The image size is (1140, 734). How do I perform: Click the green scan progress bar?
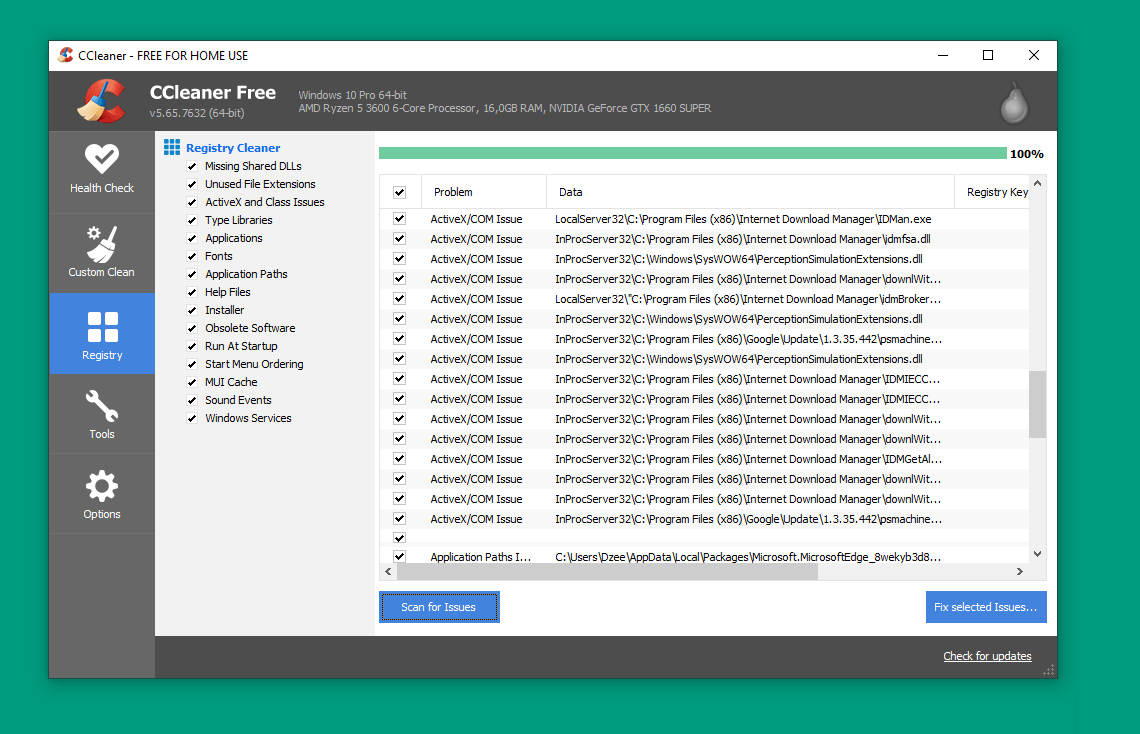(x=693, y=153)
